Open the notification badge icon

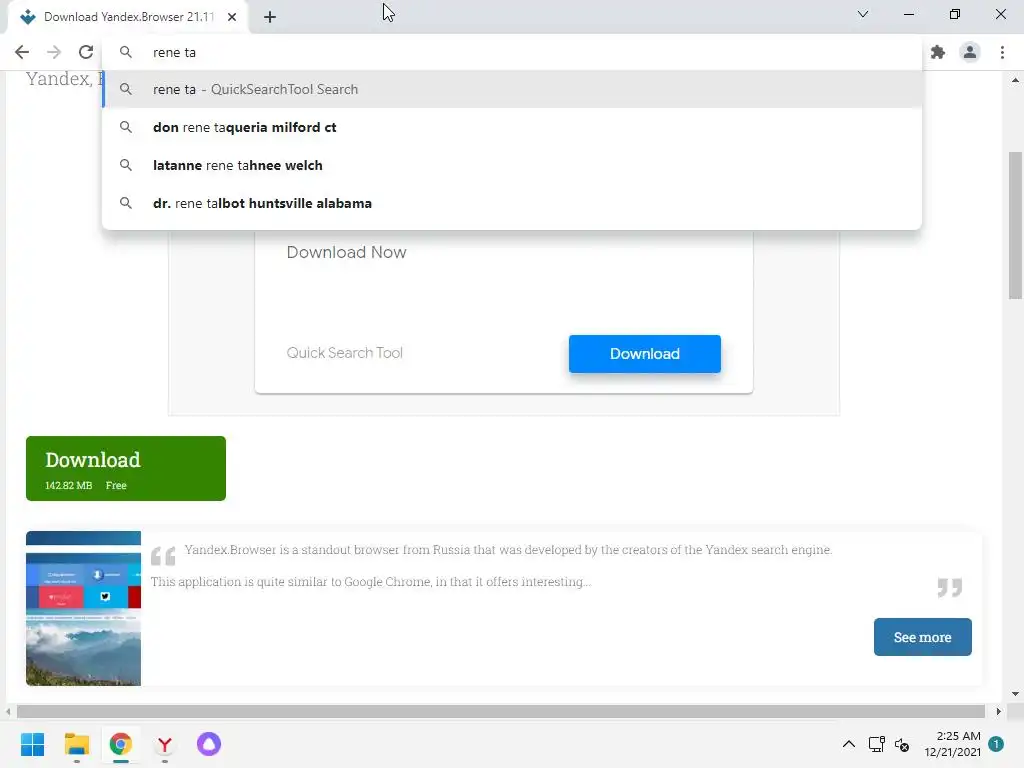pyautogui.click(x=996, y=744)
